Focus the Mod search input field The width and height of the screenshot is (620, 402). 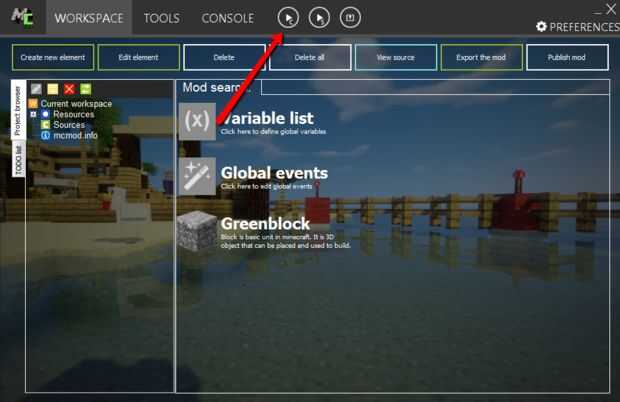(435, 87)
